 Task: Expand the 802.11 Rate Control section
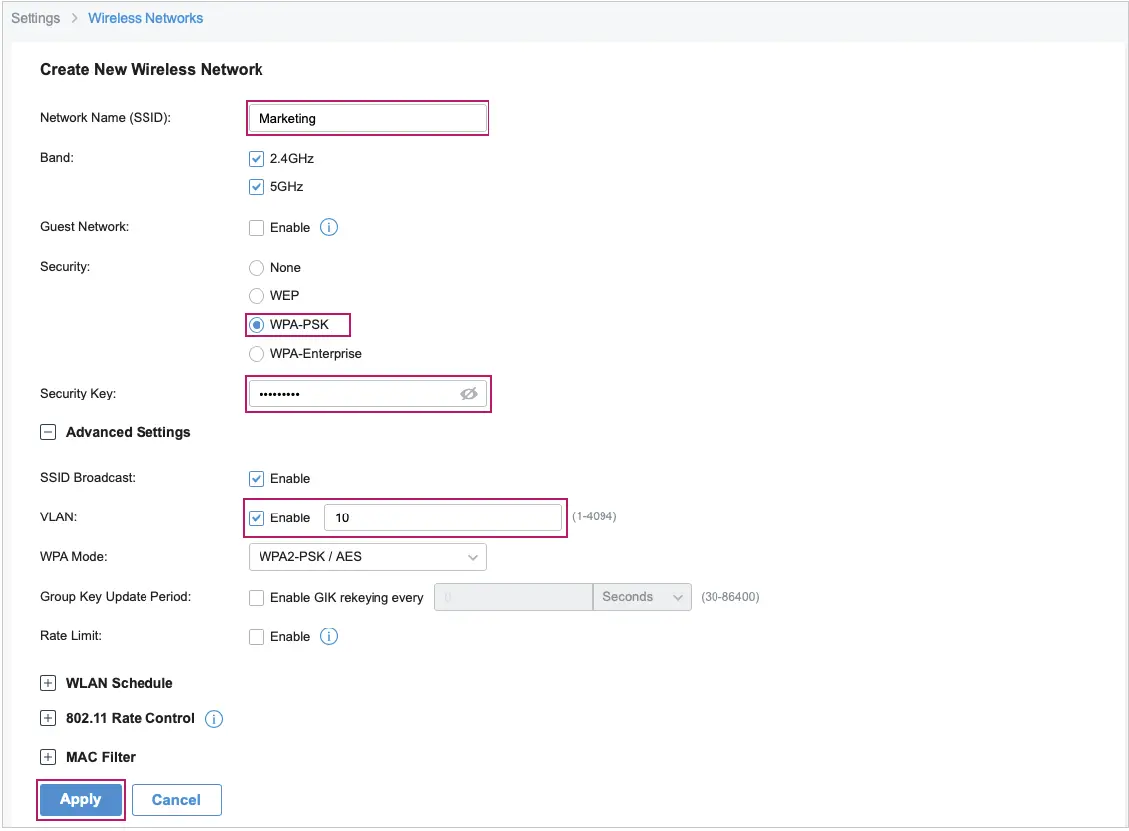pos(47,718)
